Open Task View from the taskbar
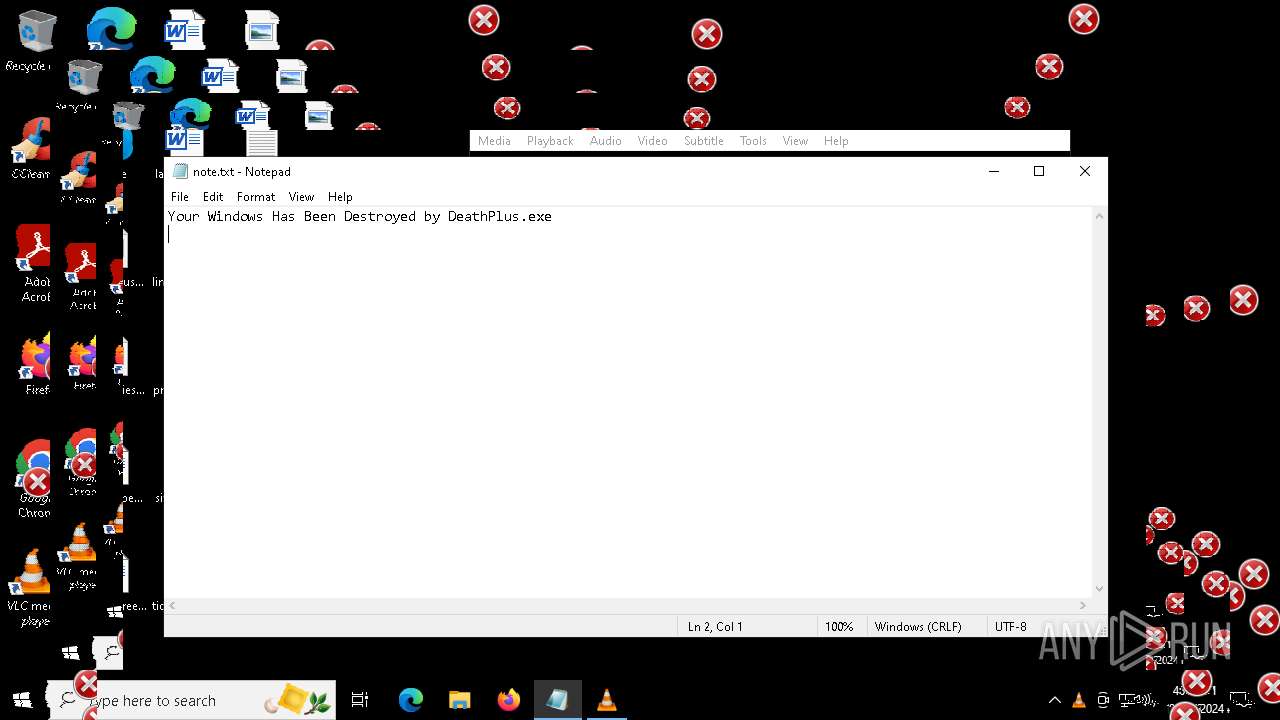The image size is (1280, 720). [x=360, y=700]
